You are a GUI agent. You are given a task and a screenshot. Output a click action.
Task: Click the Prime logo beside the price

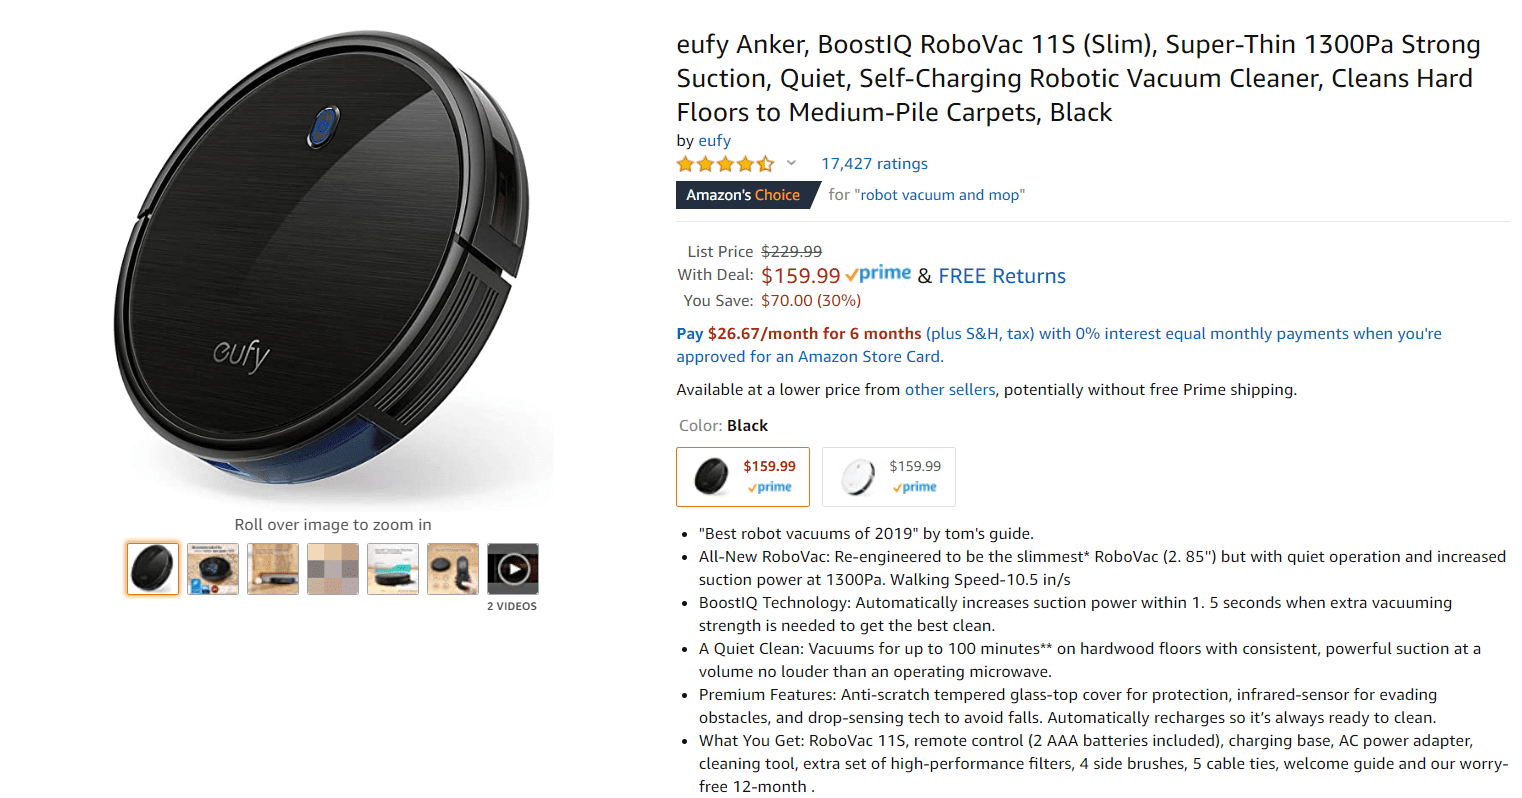(878, 274)
